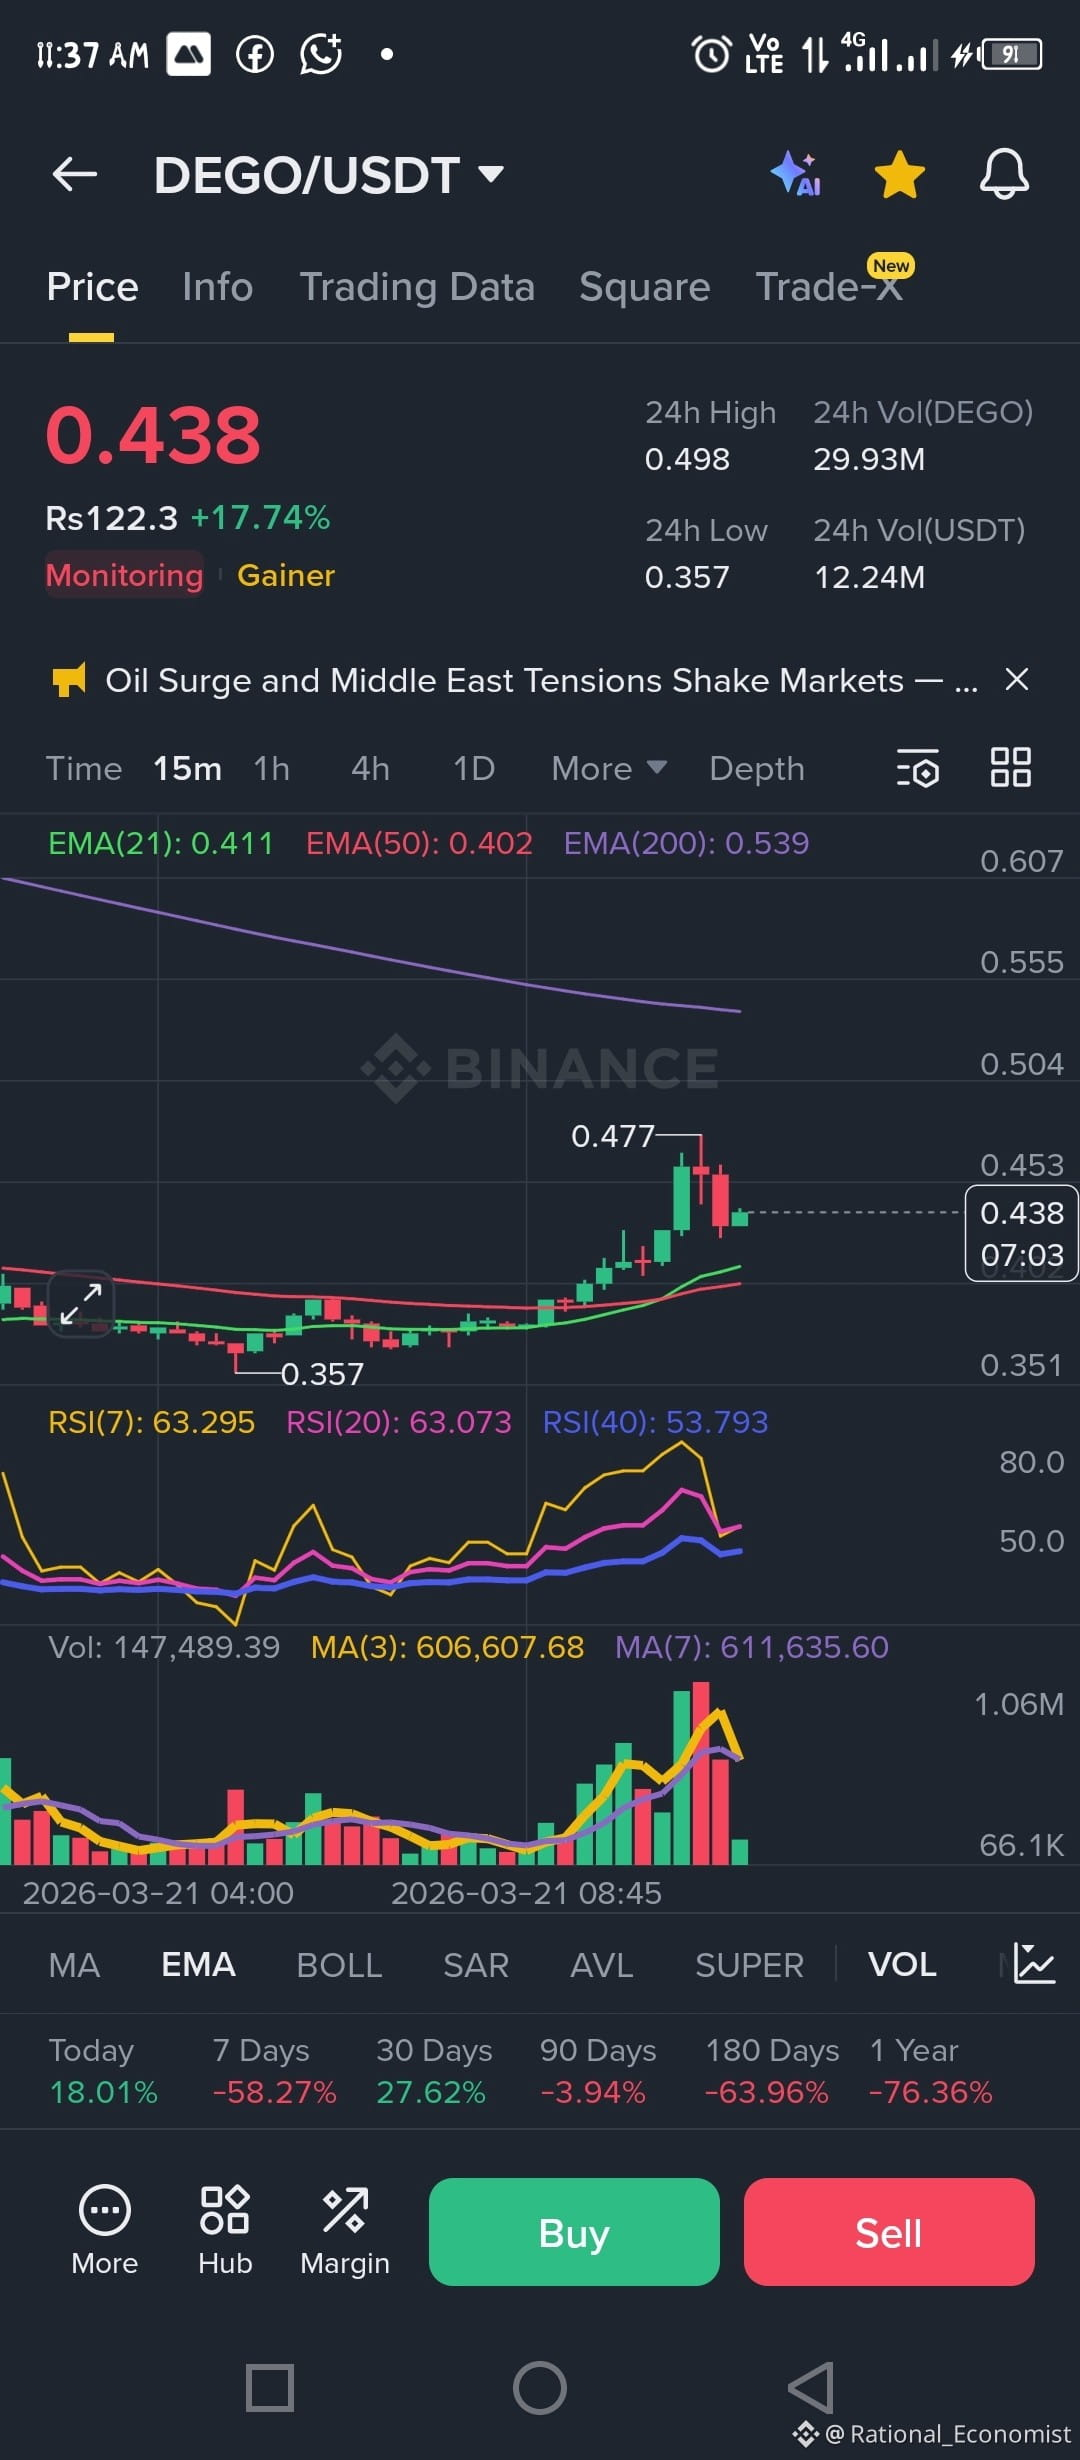This screenshot has width=1080, height=2460.
Task: Tap the MA(3) volume label
Action: 447,1647
